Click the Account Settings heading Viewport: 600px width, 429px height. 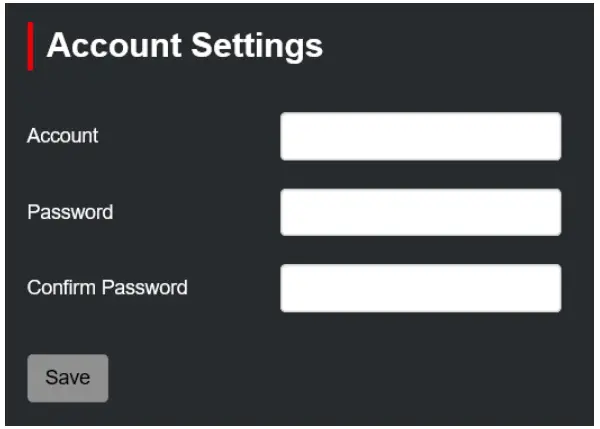tap(185, 46)
